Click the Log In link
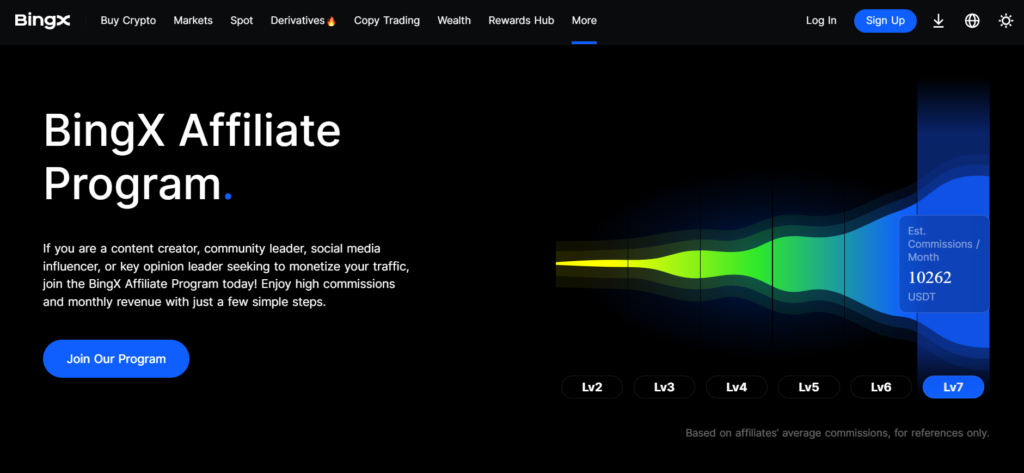This screenshot has height=473, width=1024. click(821, 20)
